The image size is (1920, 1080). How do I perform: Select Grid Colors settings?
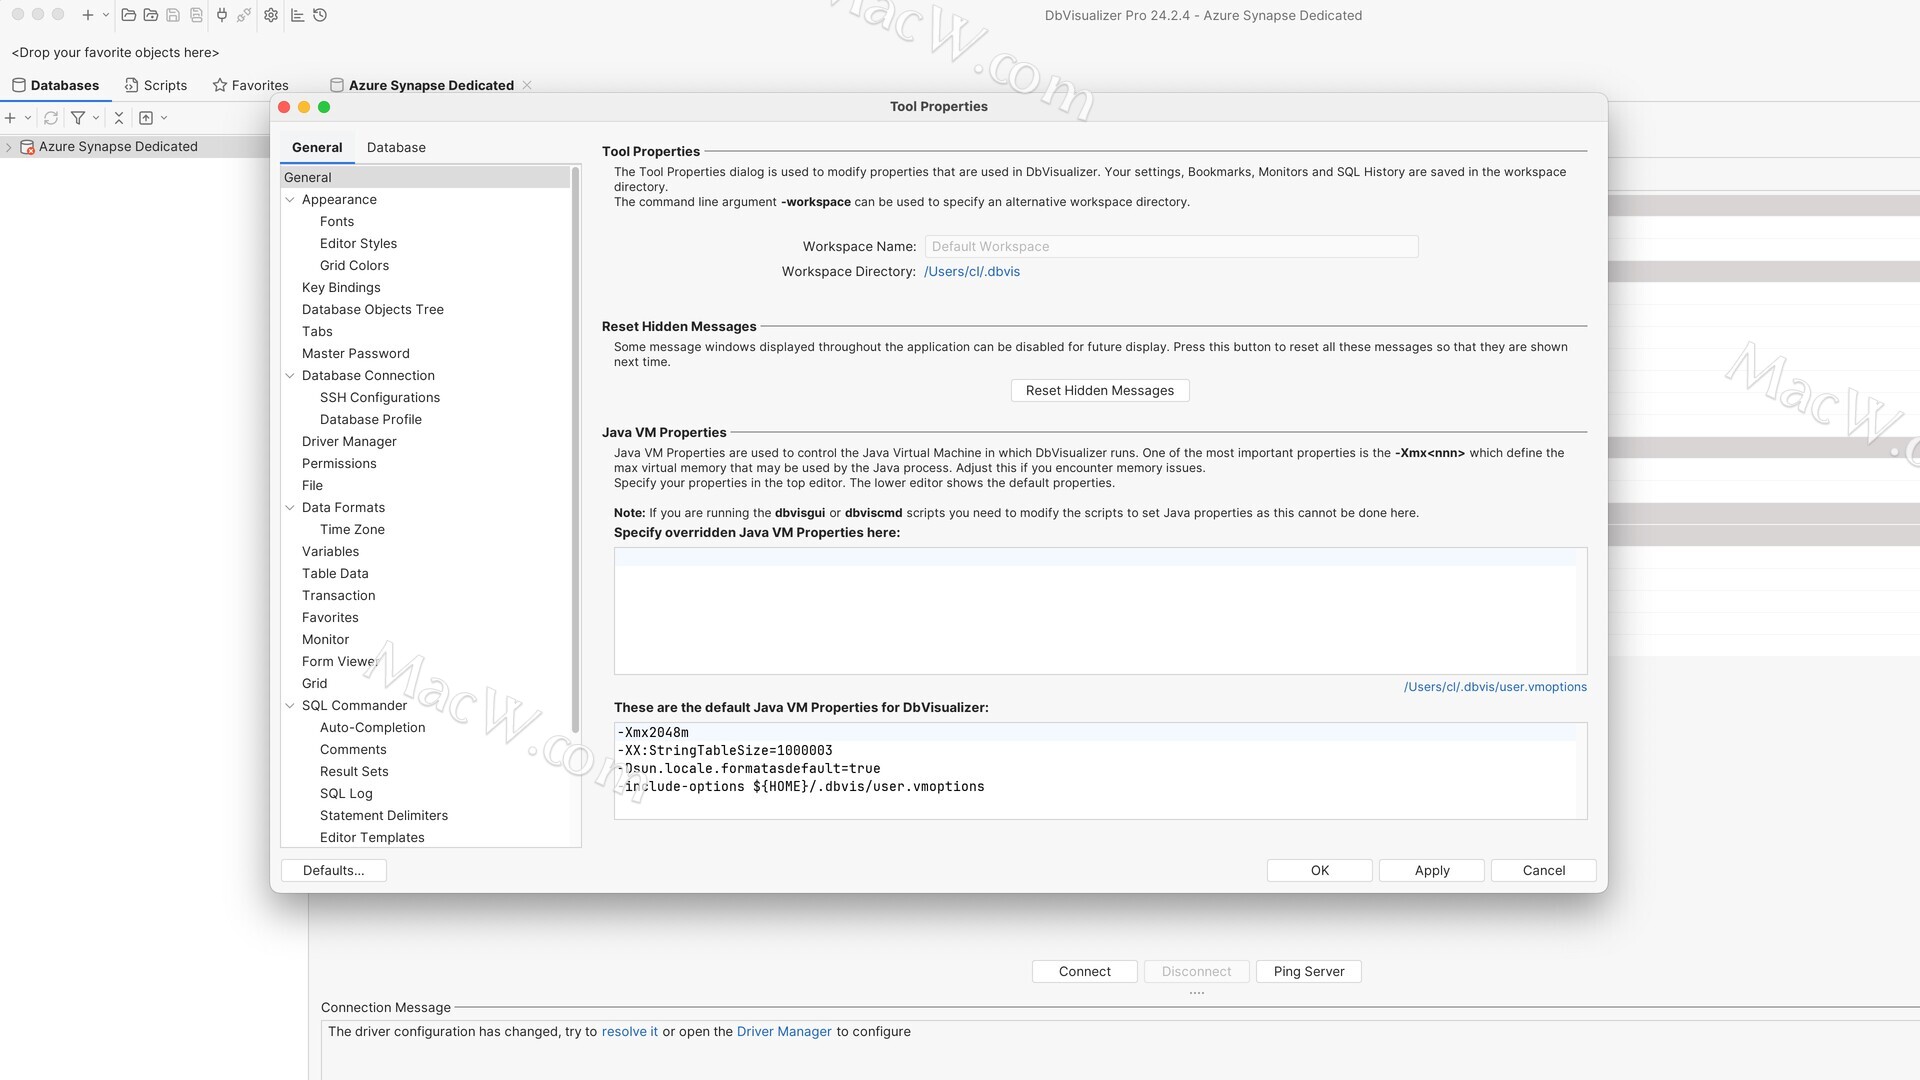coord(354,266)
